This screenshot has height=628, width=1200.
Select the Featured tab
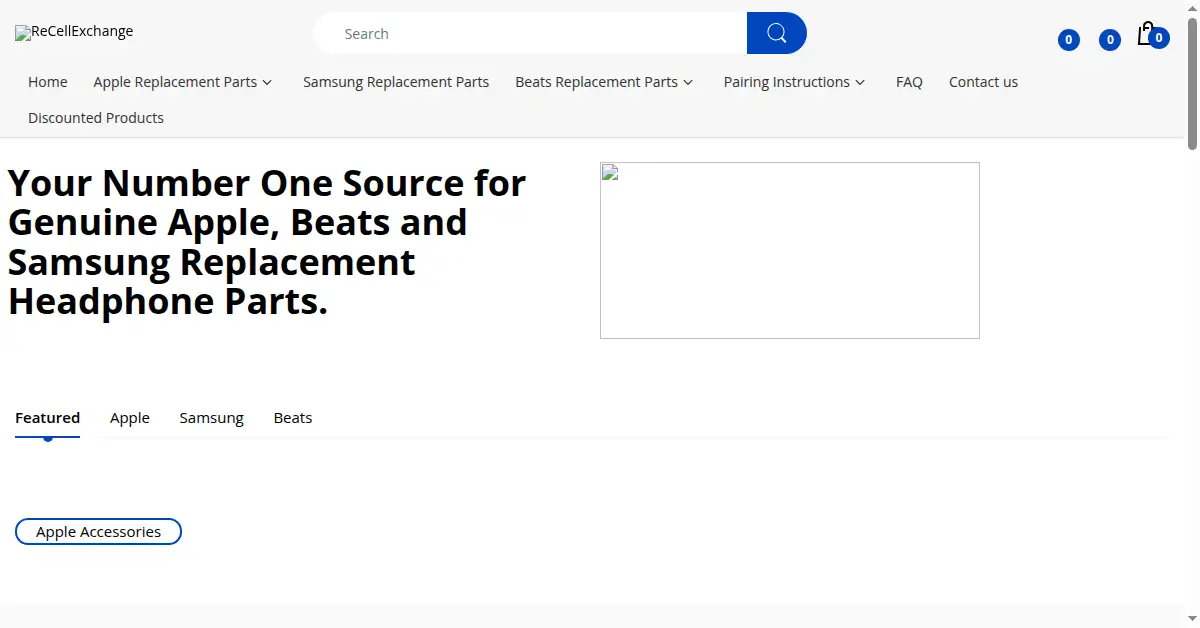point(47,418)
